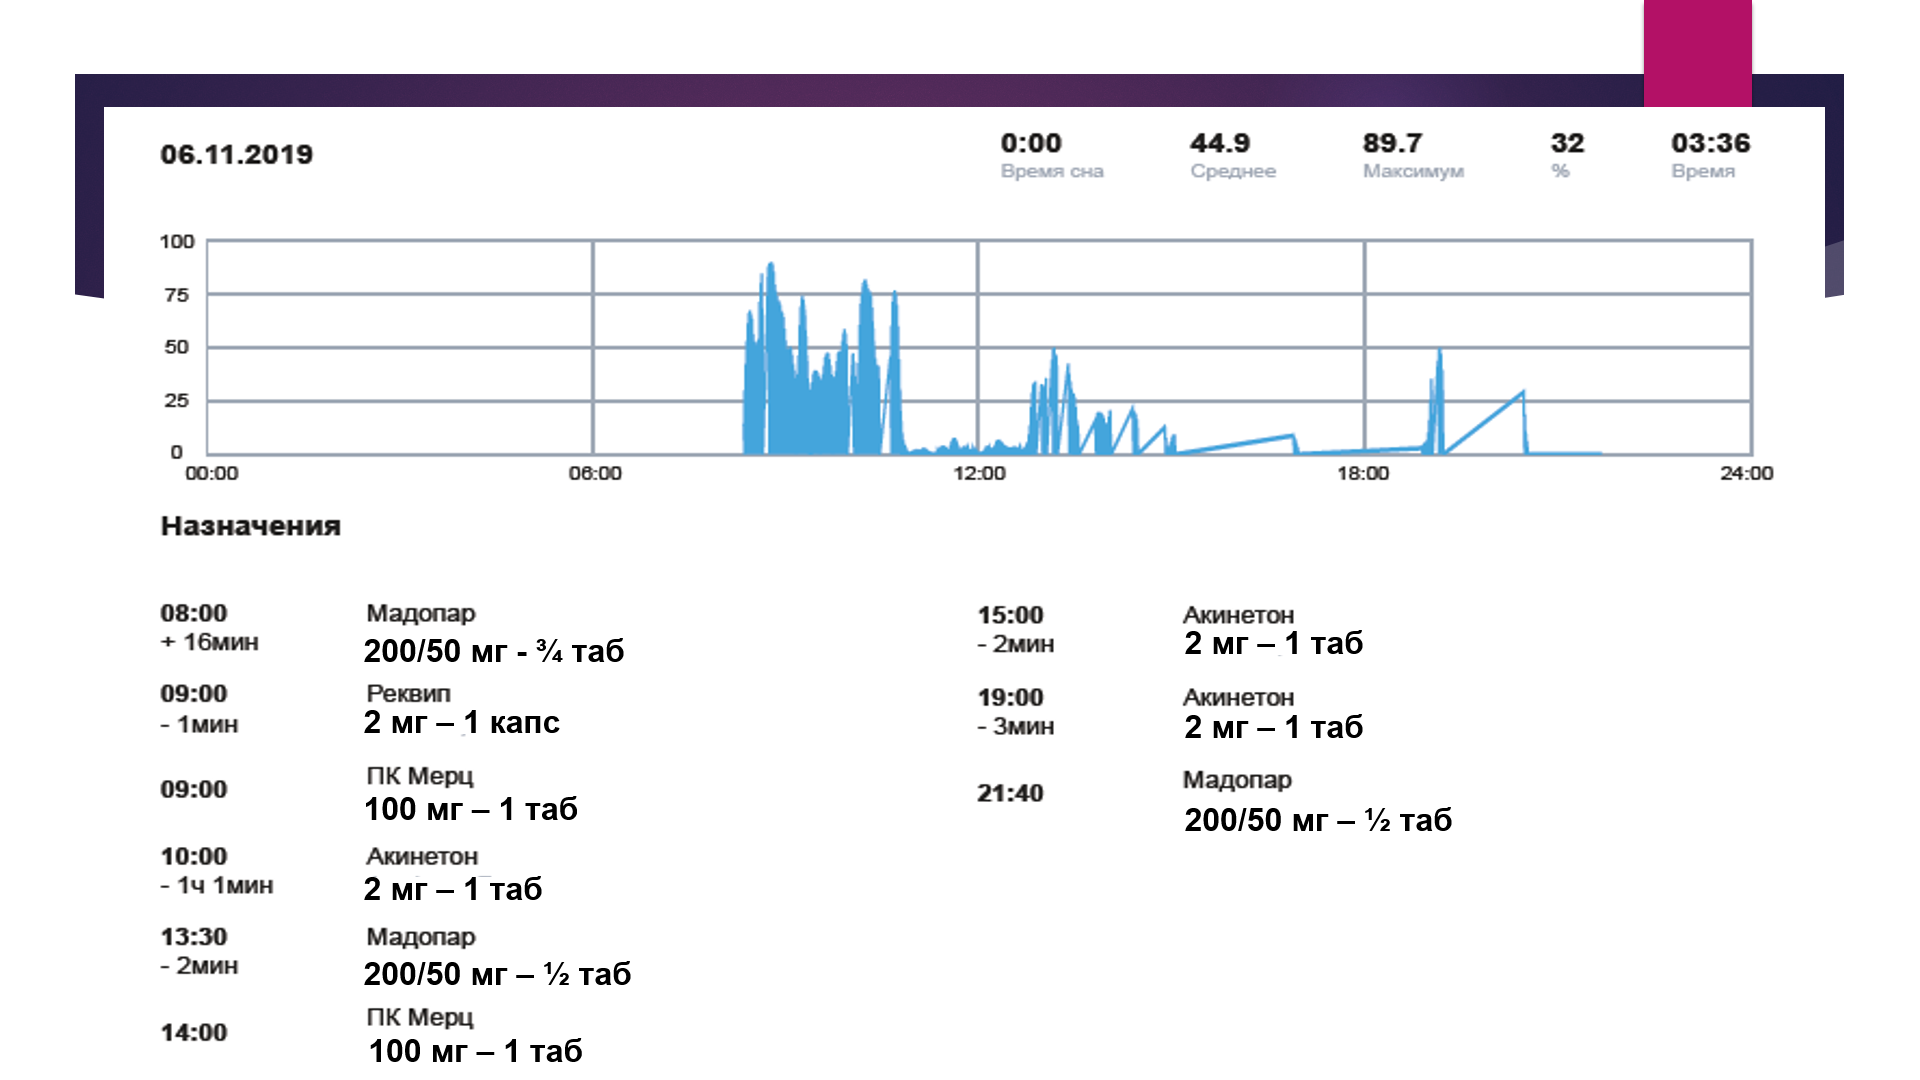Click the 75 y-axis label
Image resolution: width=1920 pixels, height=1080 pixels.
pyautogui.click(x=176, y=295)
